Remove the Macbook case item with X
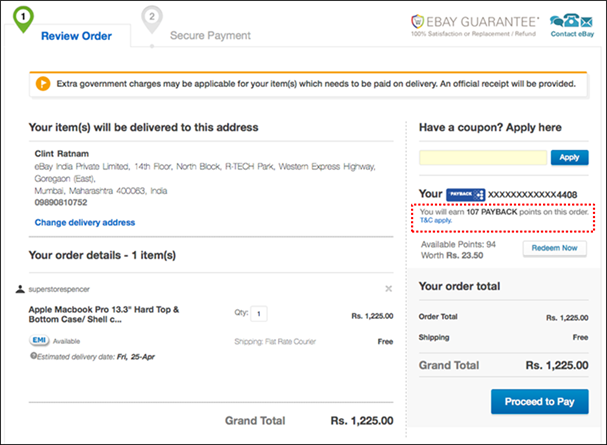 [389, 289]
